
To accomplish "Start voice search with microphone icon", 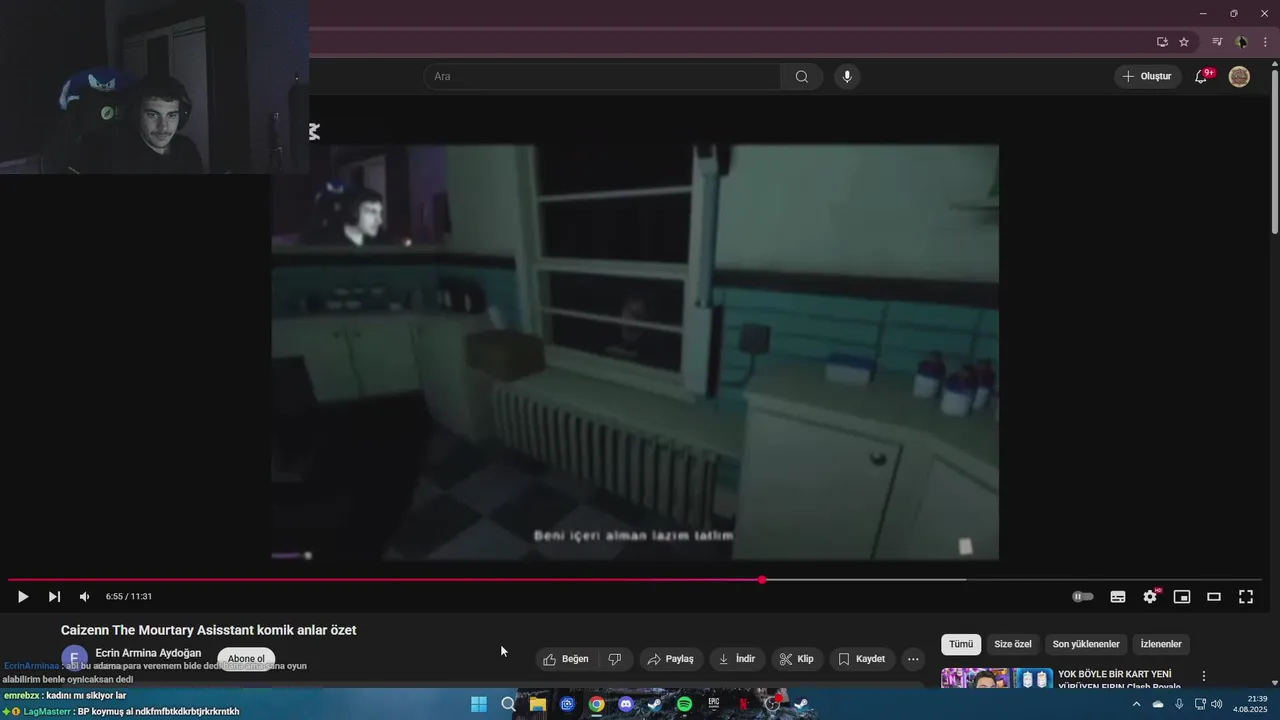I will 847,77.
